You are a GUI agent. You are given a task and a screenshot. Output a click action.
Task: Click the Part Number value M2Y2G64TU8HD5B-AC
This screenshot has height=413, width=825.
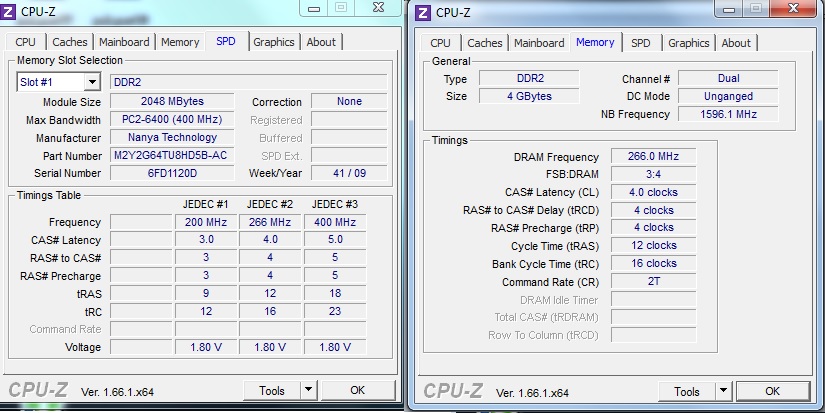(172, 155)
